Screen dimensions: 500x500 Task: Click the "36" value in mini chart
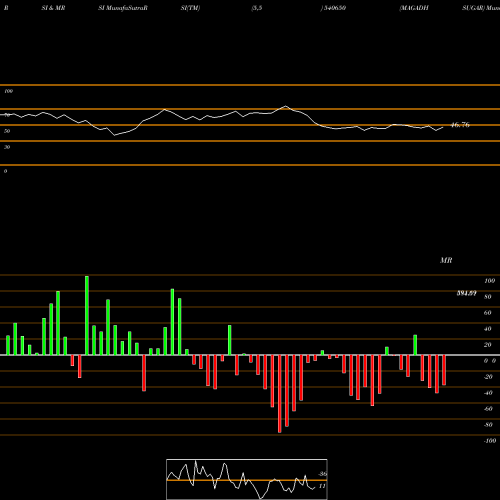[x=323, y=474]
